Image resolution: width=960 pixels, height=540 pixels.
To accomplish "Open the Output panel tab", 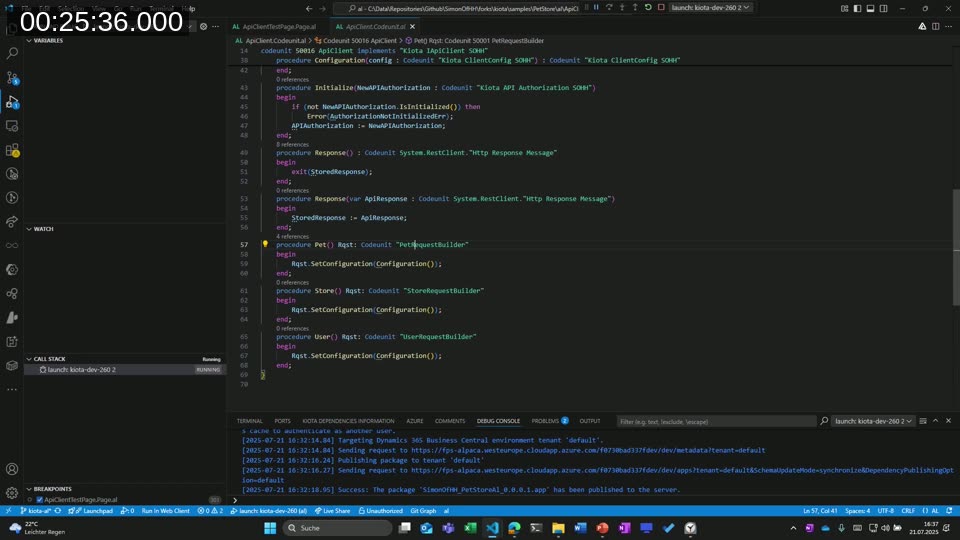I will 590,421.
